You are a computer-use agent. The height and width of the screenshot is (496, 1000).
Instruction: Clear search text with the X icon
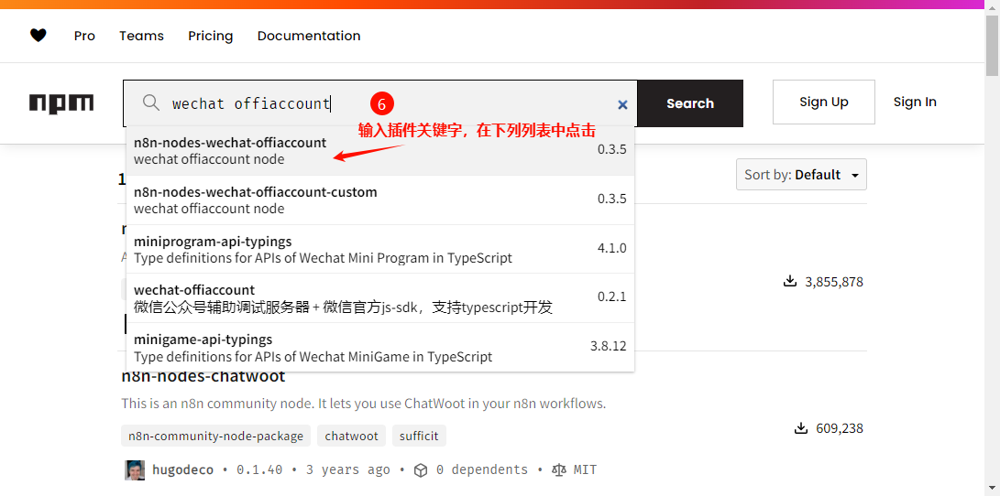coord(622,104)
